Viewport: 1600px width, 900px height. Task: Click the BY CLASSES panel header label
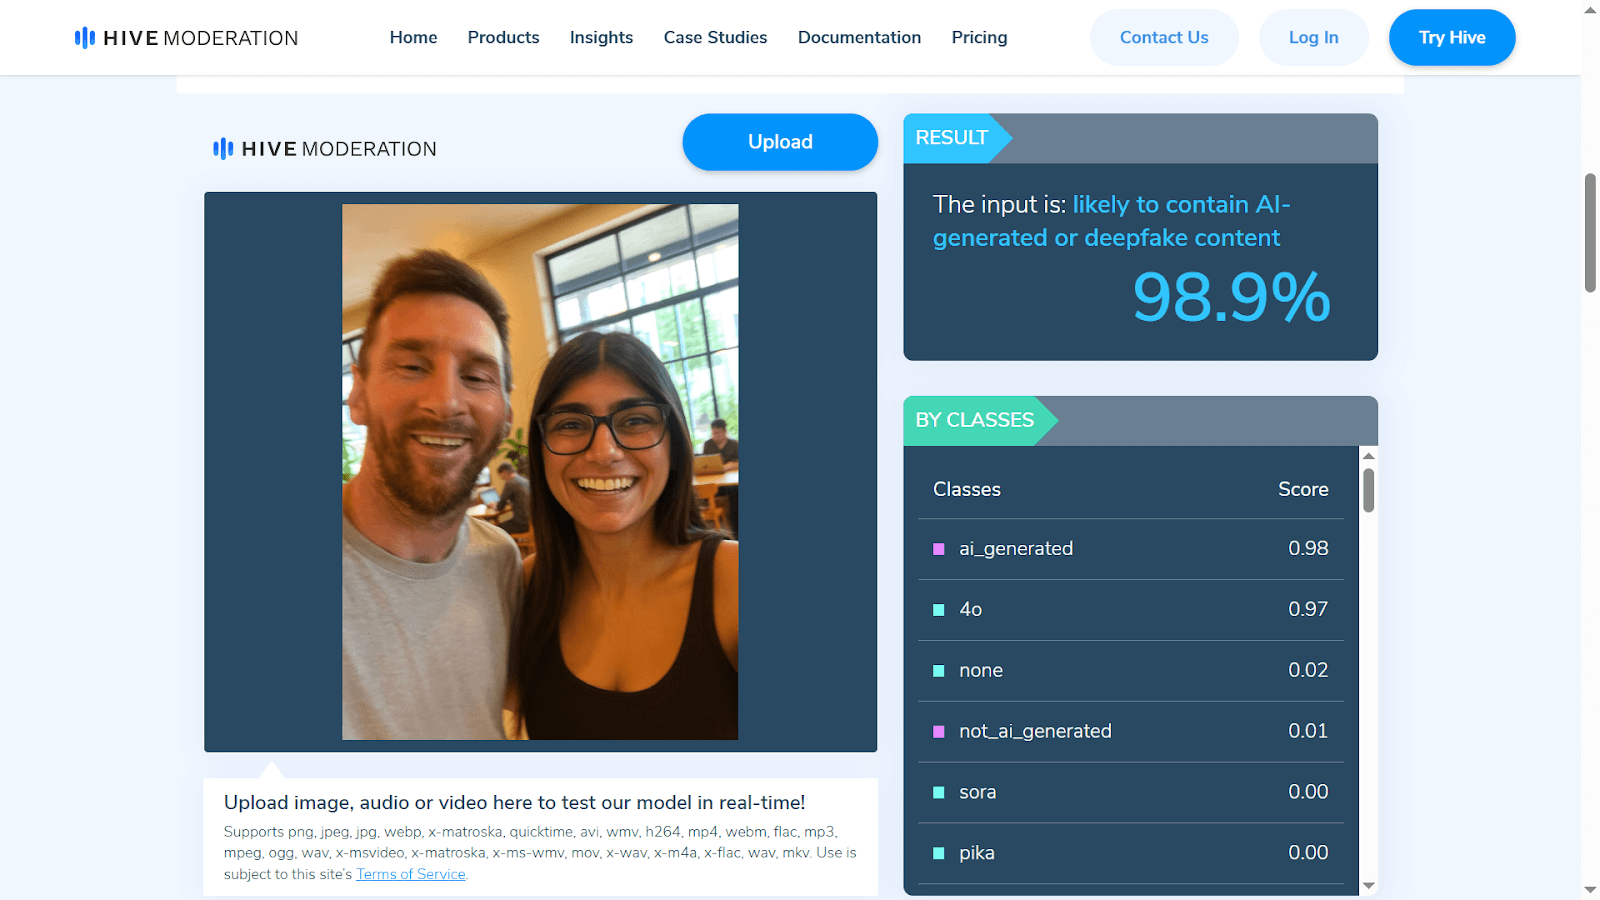pyautogui.click(x=975, y=420)
